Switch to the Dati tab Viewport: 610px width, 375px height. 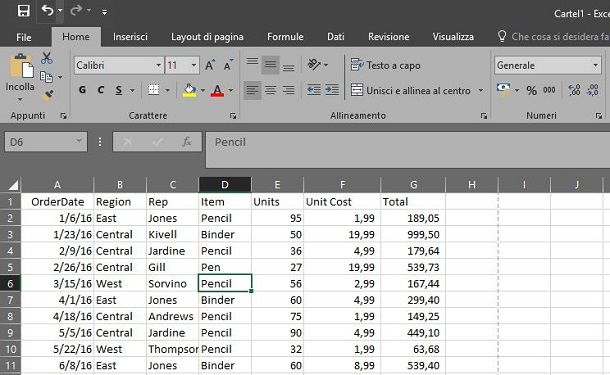click(x=335, y=37)
